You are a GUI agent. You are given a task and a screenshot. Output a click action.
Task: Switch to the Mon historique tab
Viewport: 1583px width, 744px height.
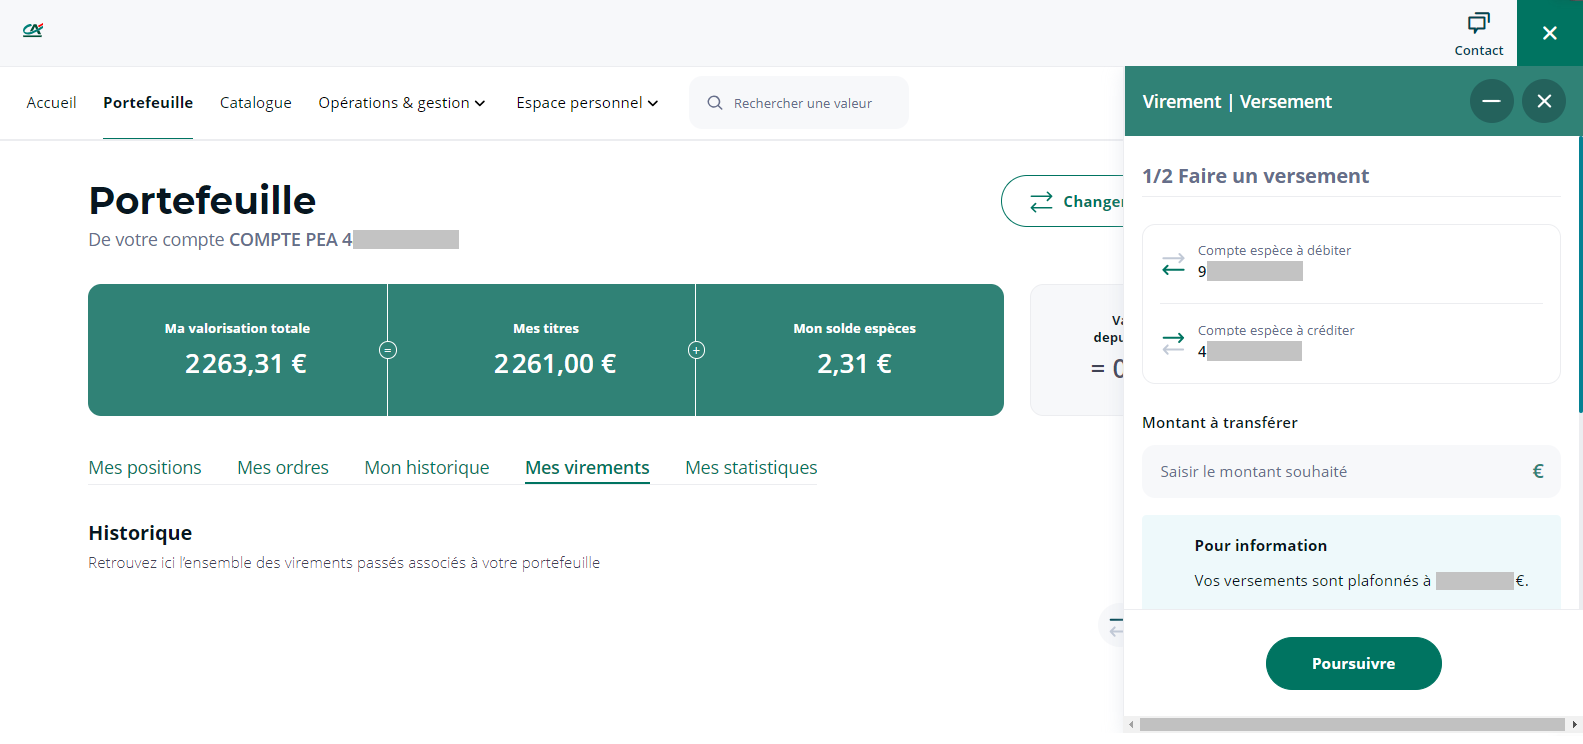pyautogui.click(x=427, y=468)
